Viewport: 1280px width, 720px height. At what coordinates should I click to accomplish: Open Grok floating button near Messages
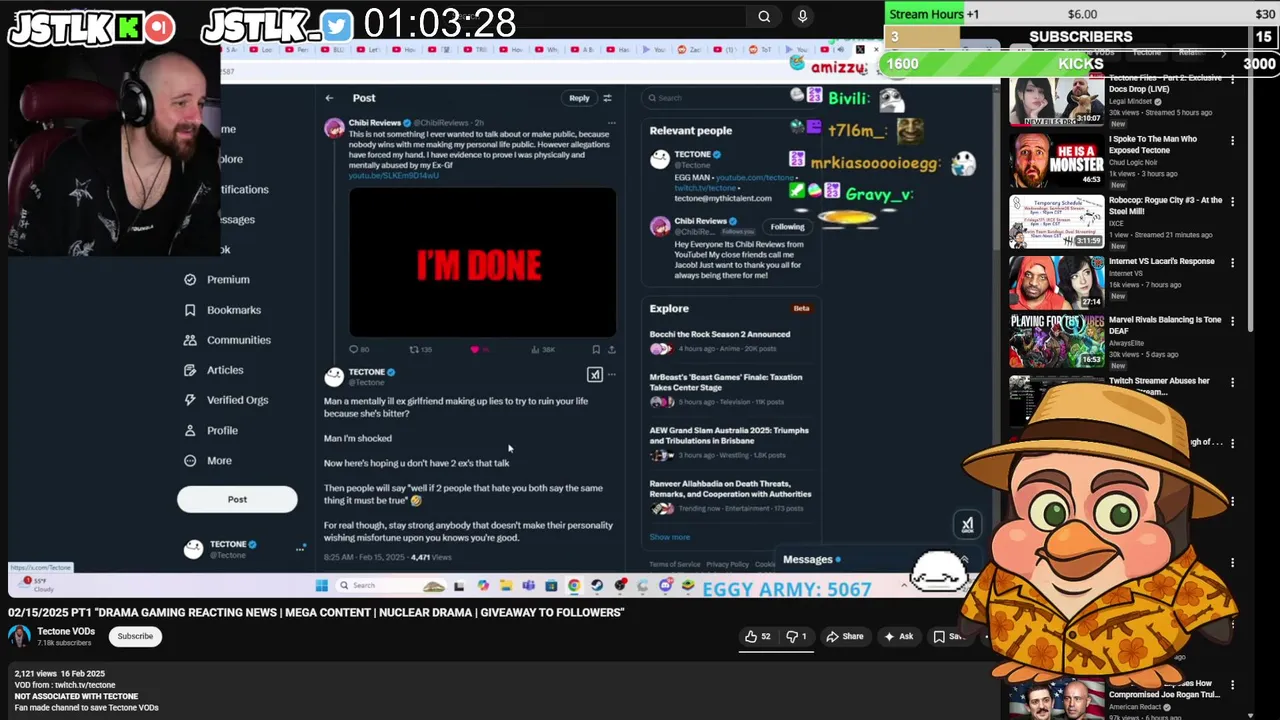pyautogui.click(x=967, y=525)
